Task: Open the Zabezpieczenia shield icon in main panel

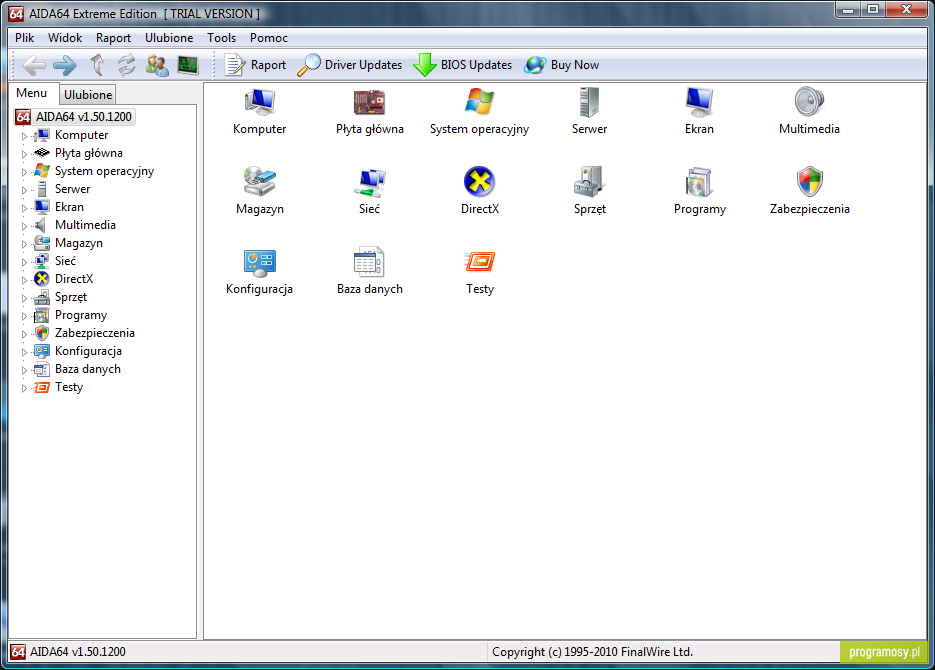Action: pyautogui.click(x=809, y=182)
